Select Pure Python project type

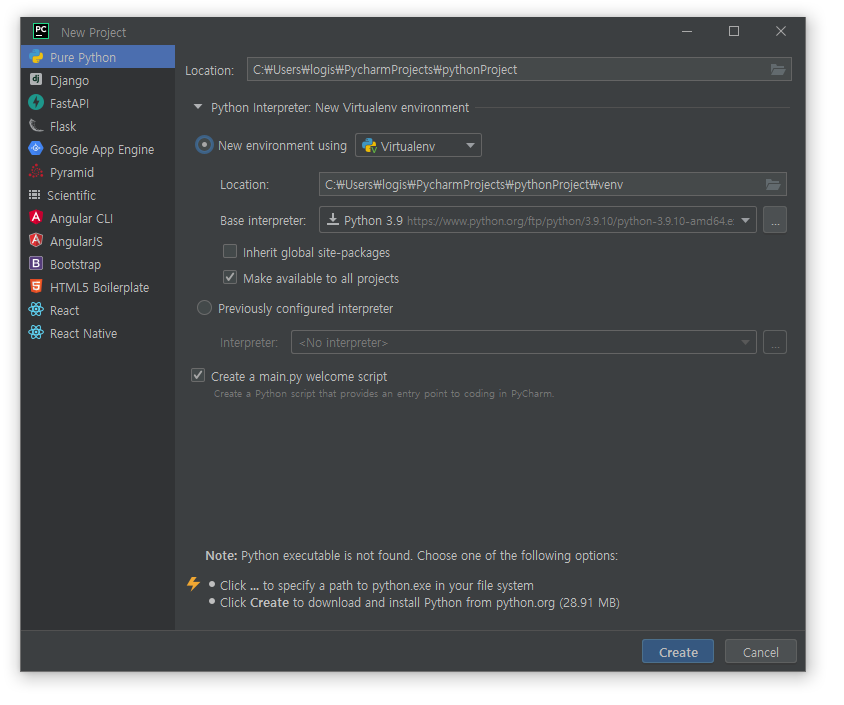98,57
